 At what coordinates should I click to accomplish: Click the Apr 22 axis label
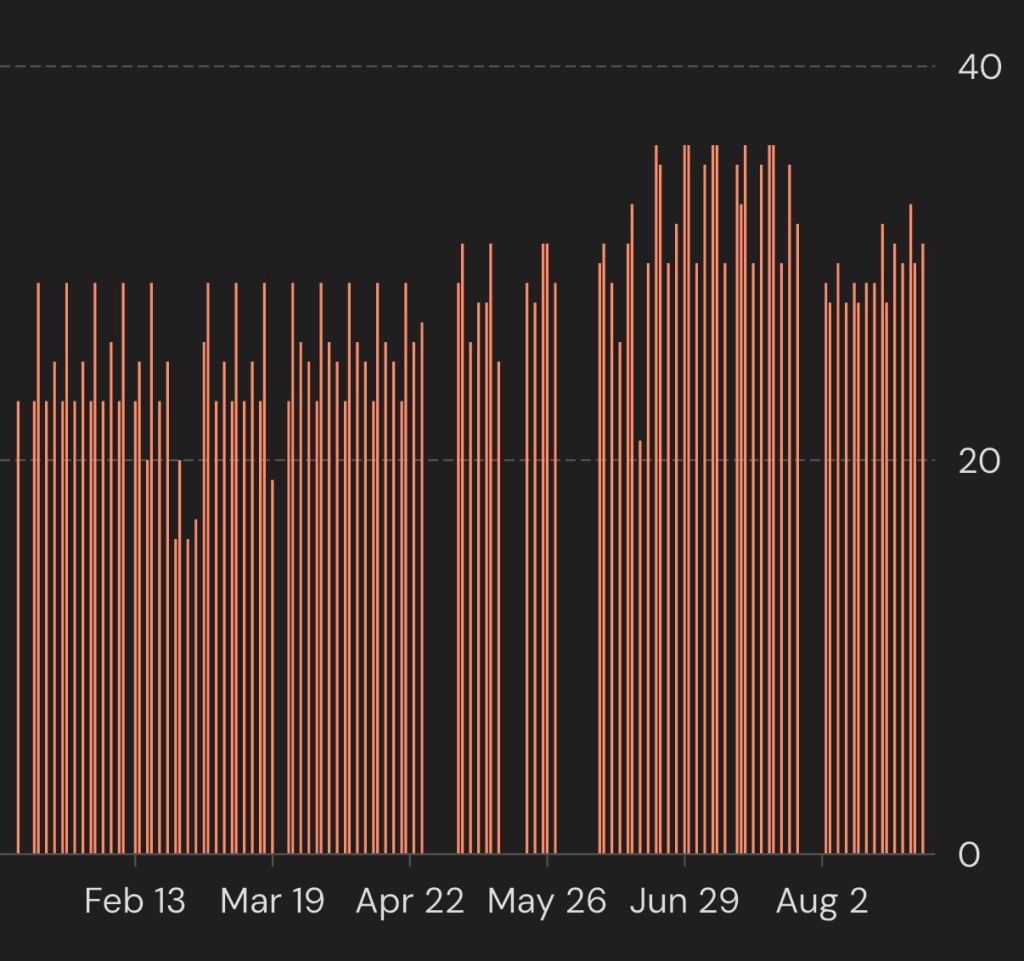[410, 902]
